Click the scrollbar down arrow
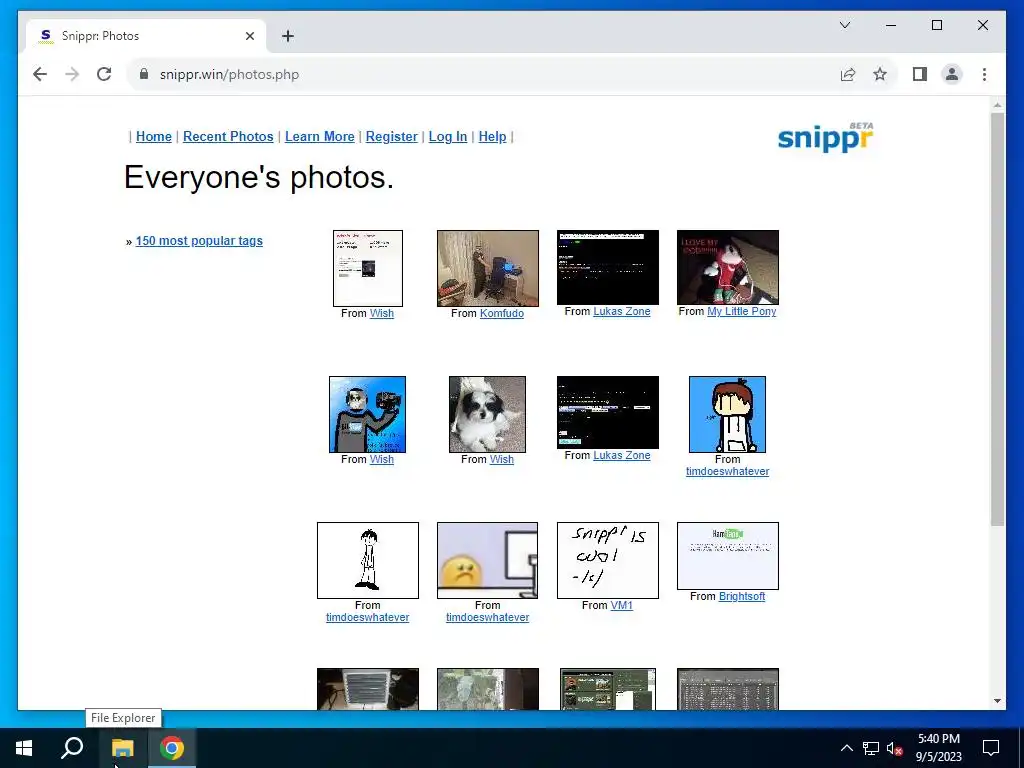 point(997,701)
